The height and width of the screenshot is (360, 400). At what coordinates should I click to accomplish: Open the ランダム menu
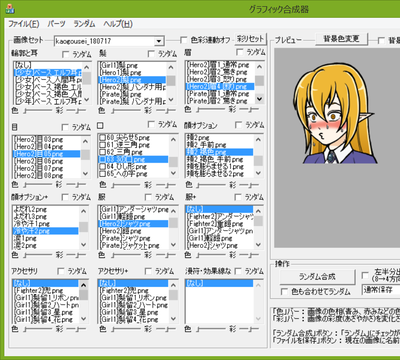(x=84, y=24)
